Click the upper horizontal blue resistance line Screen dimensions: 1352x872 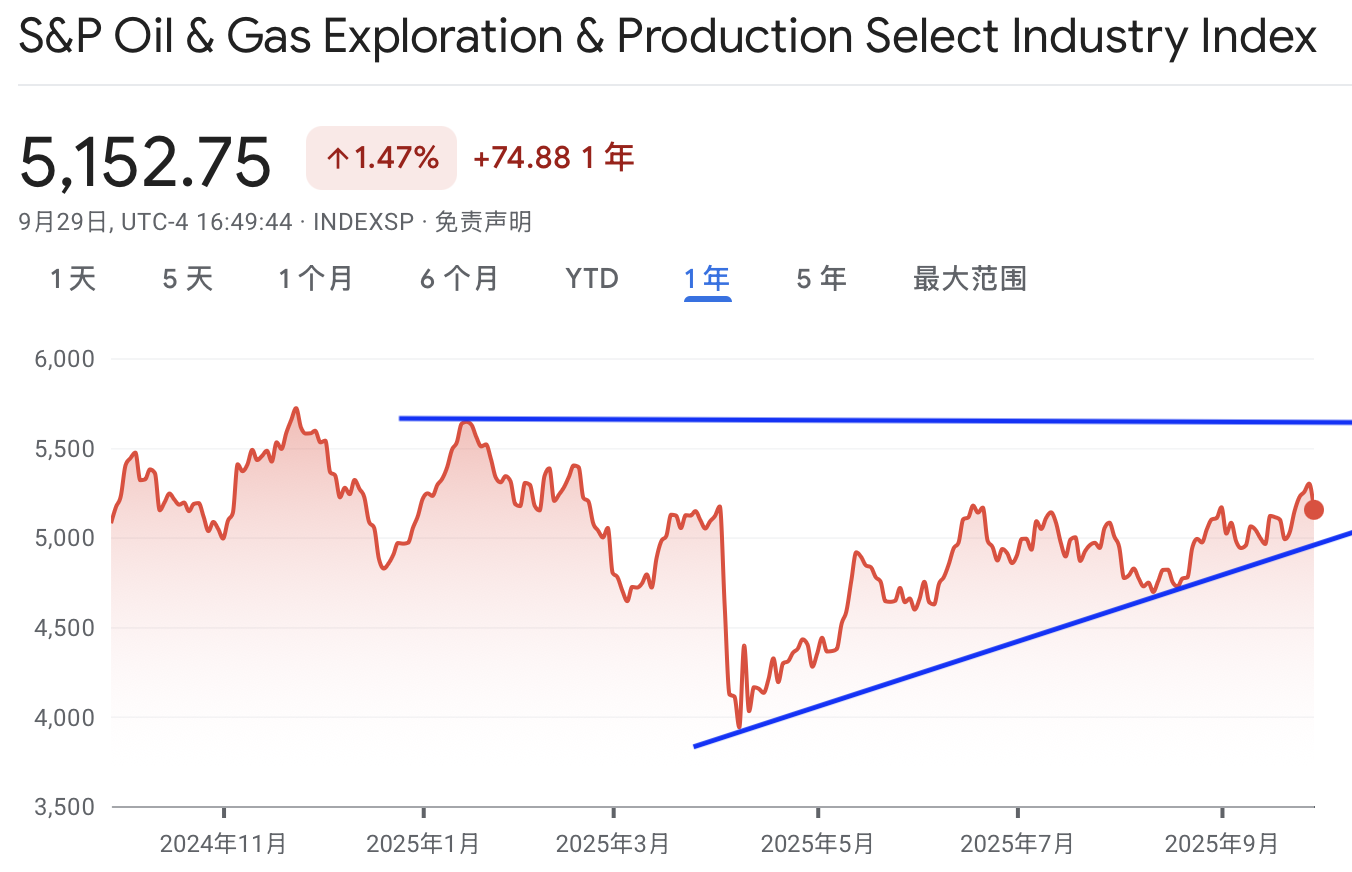click(x=875, y=420)
